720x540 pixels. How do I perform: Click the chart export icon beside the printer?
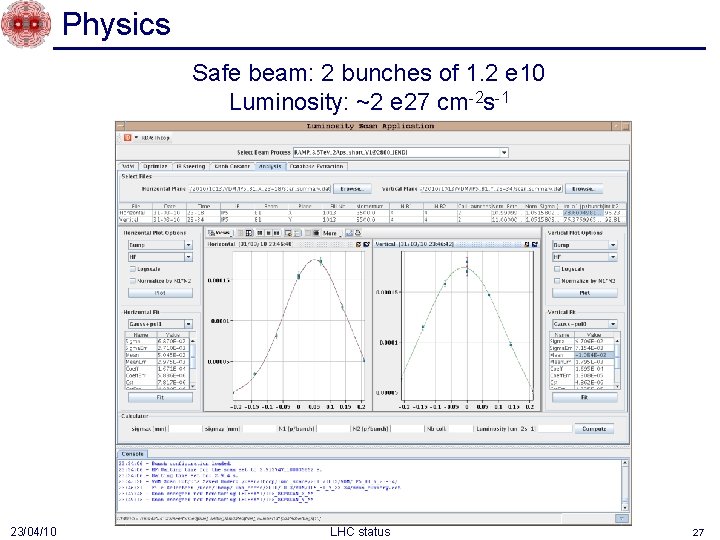349,233
